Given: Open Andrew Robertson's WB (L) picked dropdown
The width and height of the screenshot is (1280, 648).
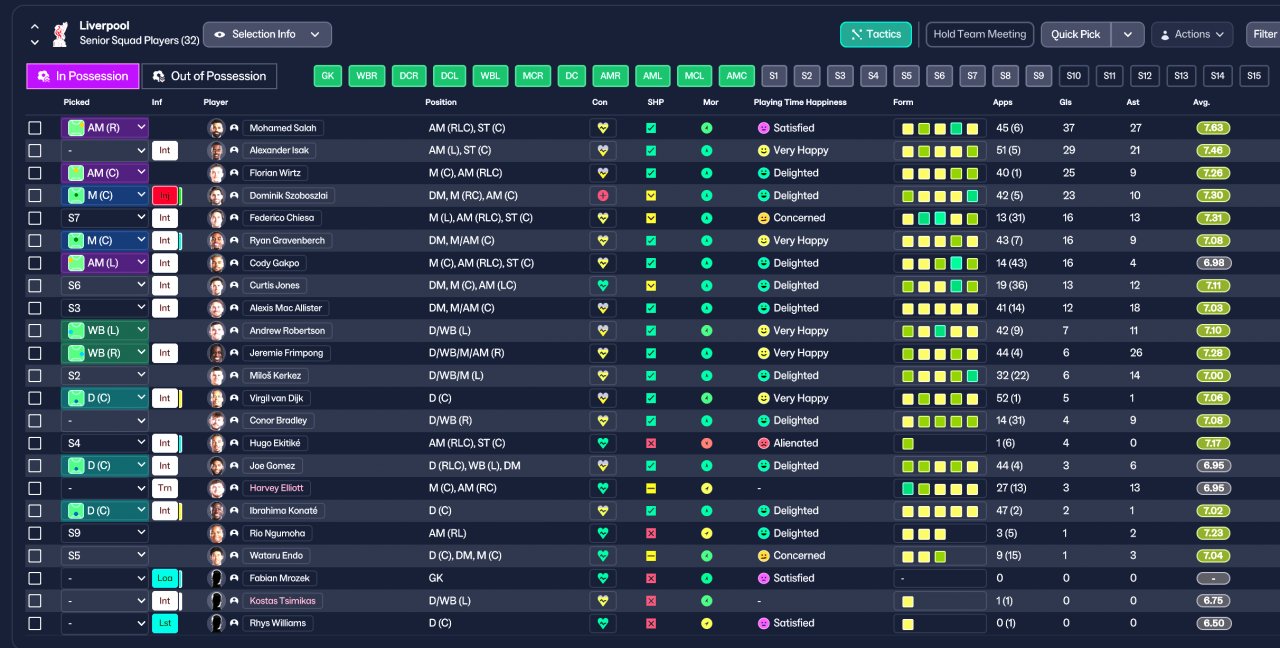Looking at the screenshot, I should [x=105, y=331].
